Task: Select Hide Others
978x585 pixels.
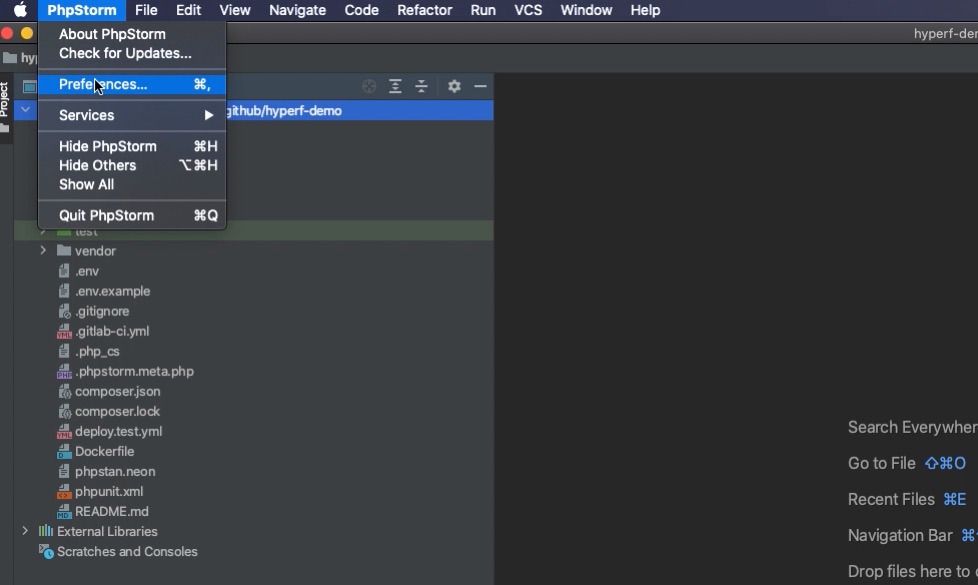Action: click(132, 165)
